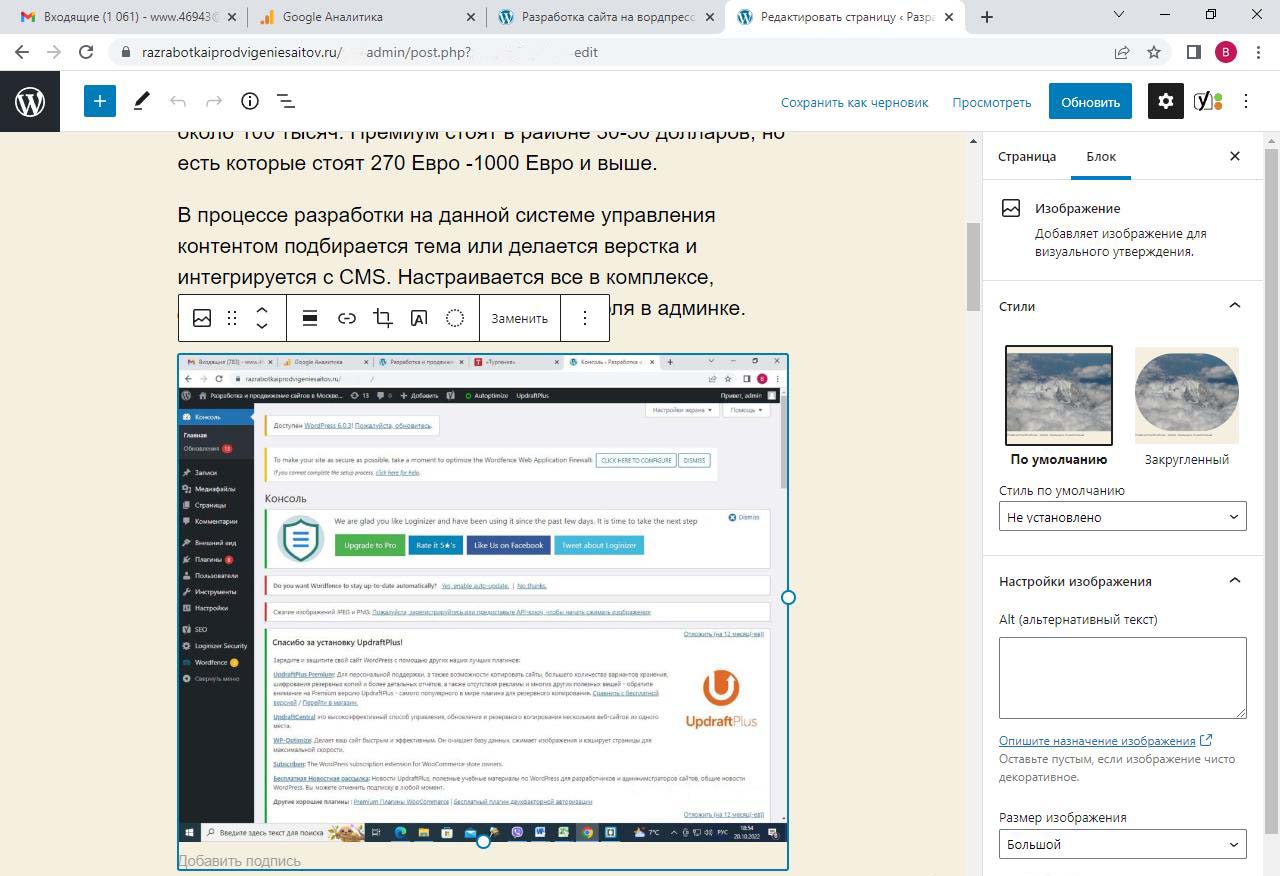The height and width of the screenshot is (876, 1280).
Task: Open the Стиль по умолчанию dropdown
Action: [x=1122, y=517]
